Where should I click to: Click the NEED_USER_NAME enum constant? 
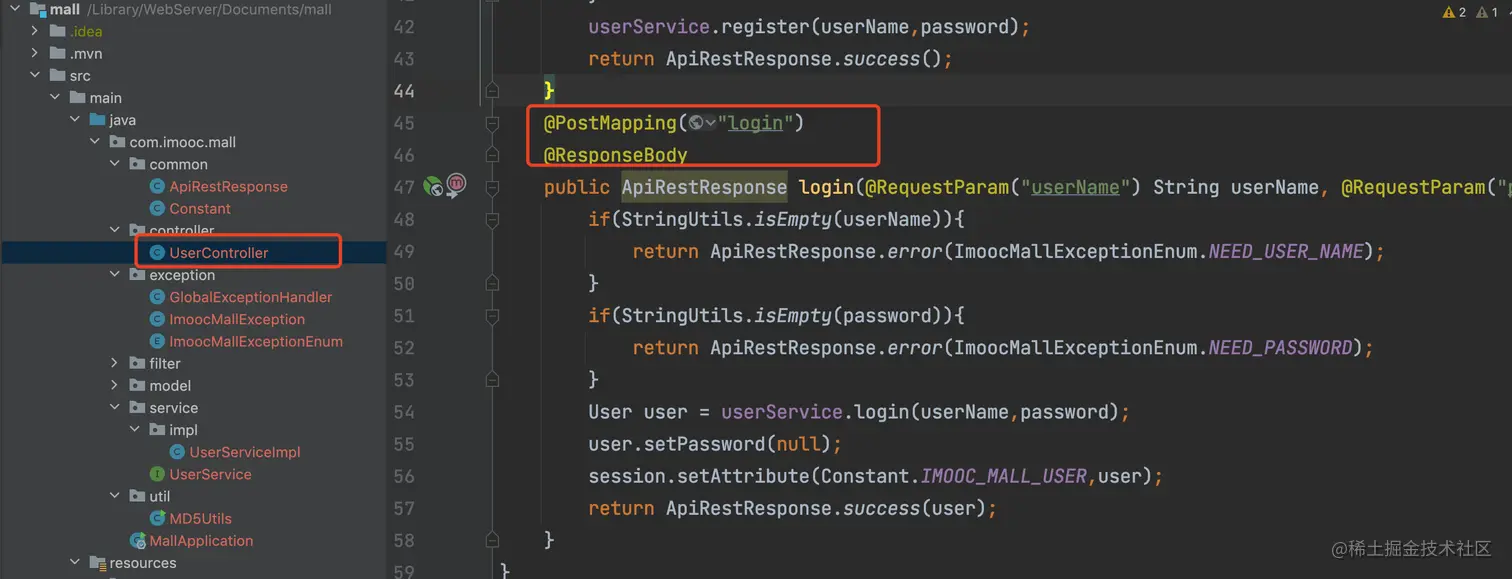(x=1286, y=251)
